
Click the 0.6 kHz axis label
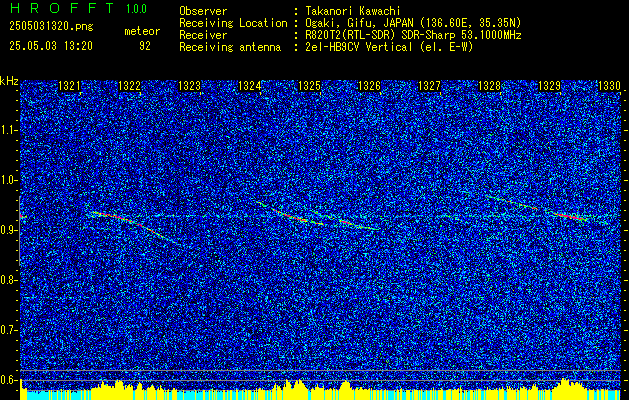(x=8, y=380)
